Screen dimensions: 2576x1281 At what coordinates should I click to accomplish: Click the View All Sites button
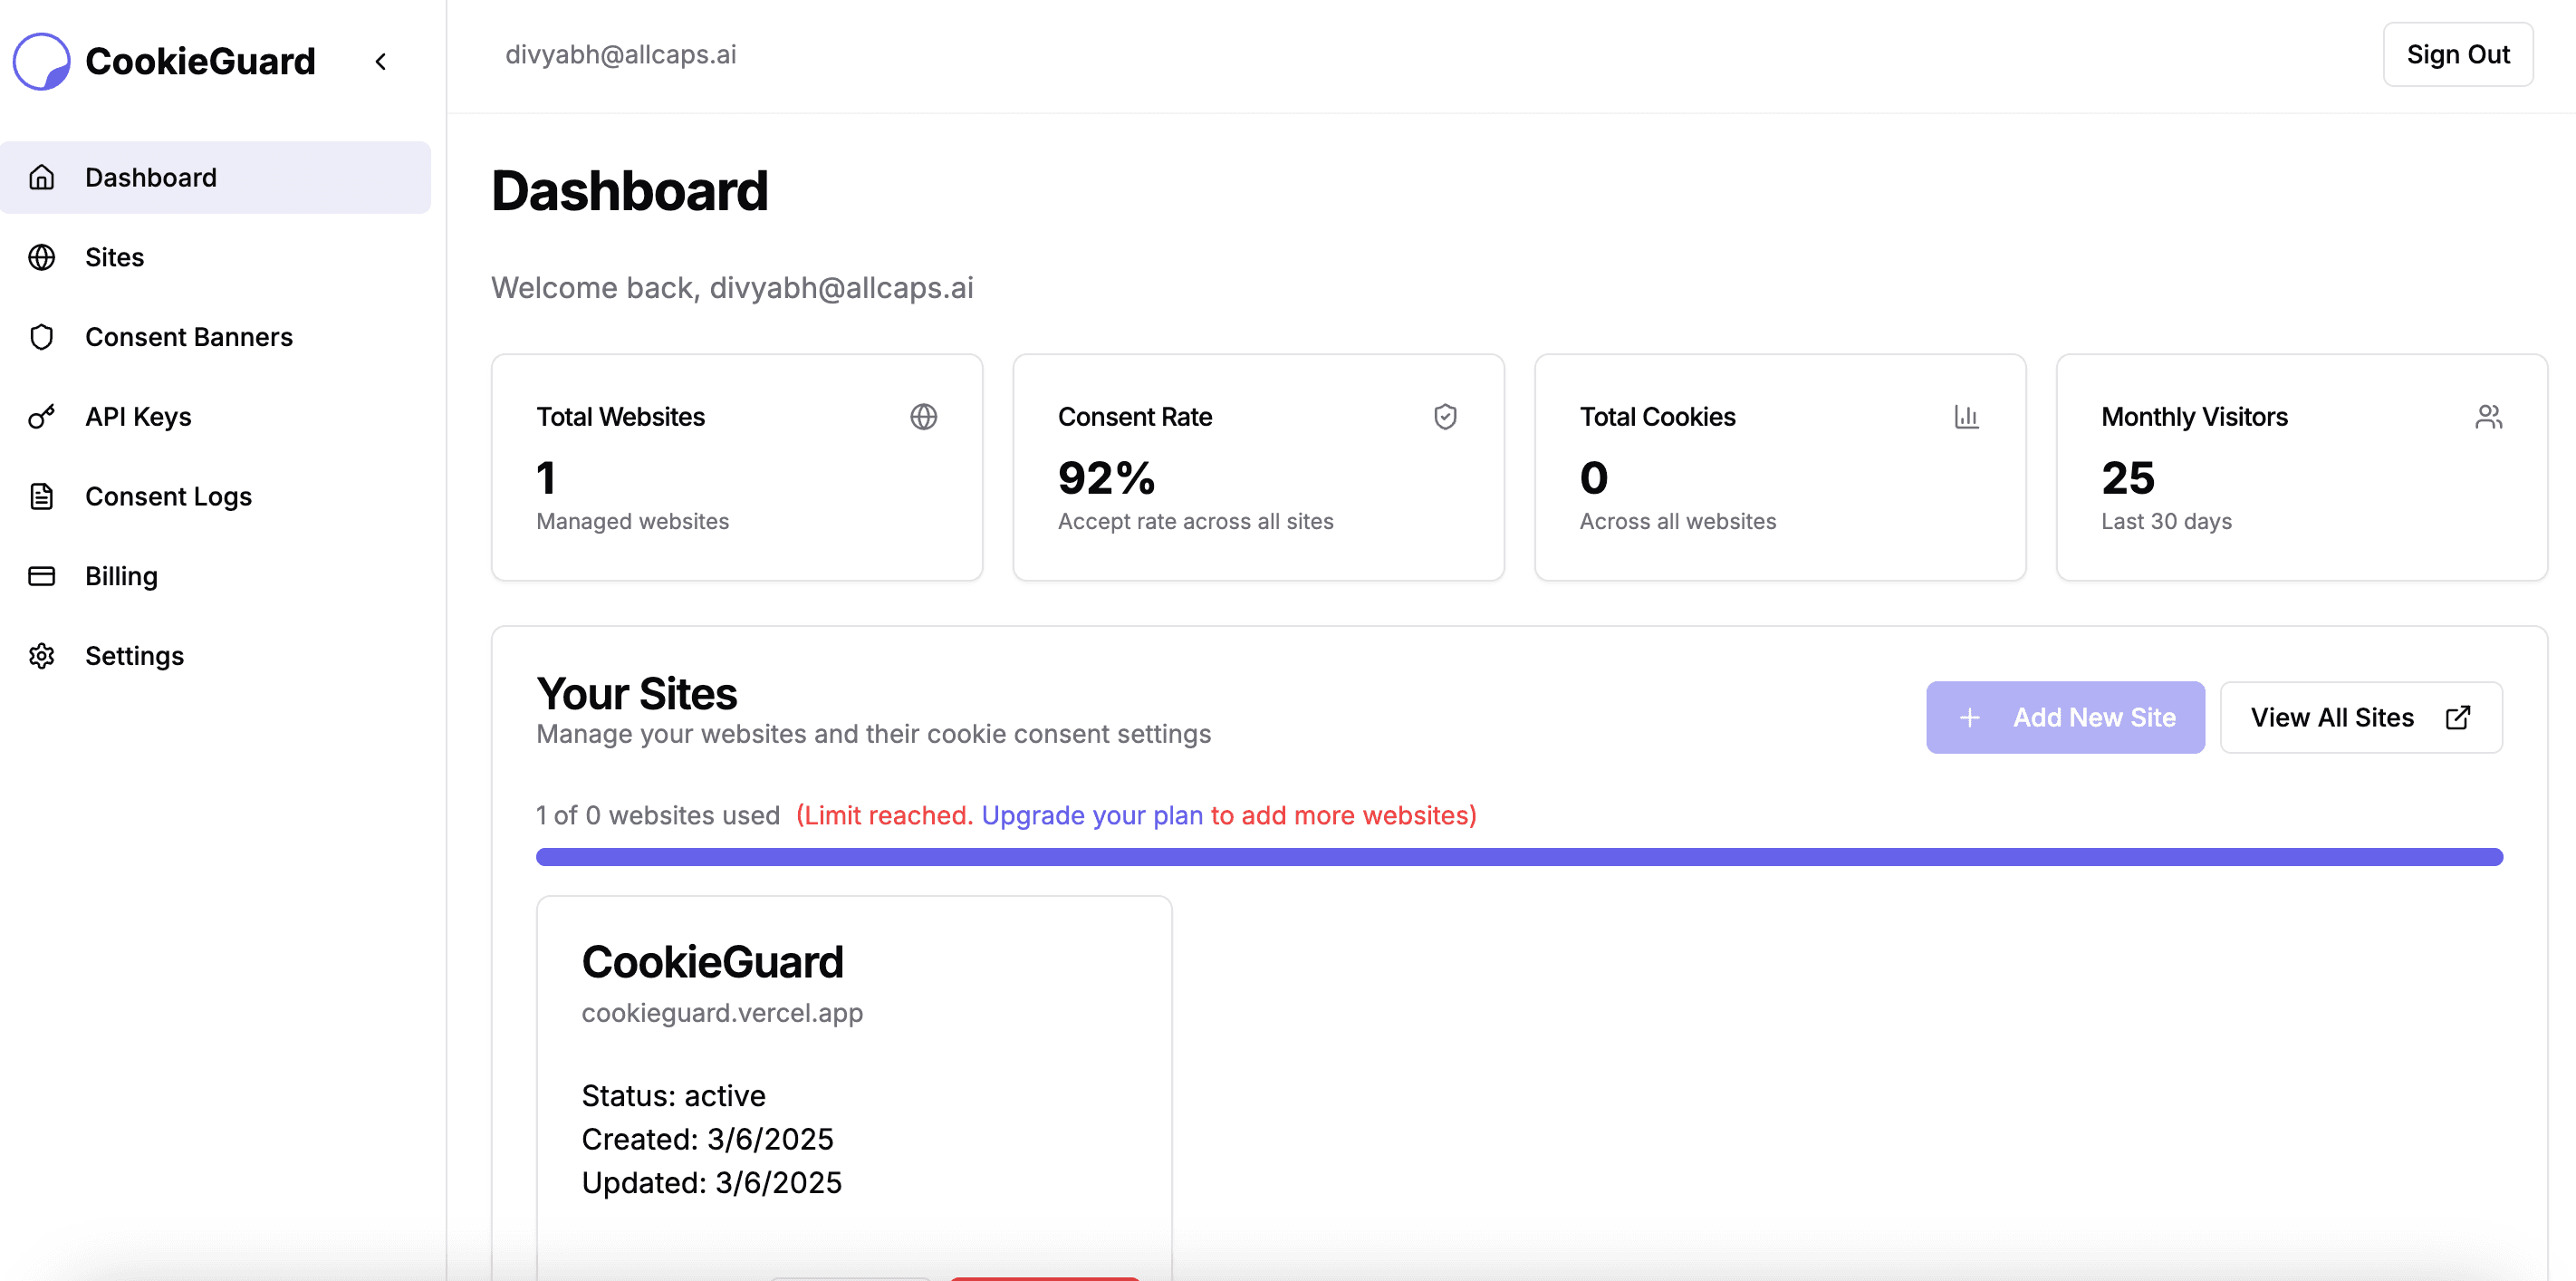2361,717
